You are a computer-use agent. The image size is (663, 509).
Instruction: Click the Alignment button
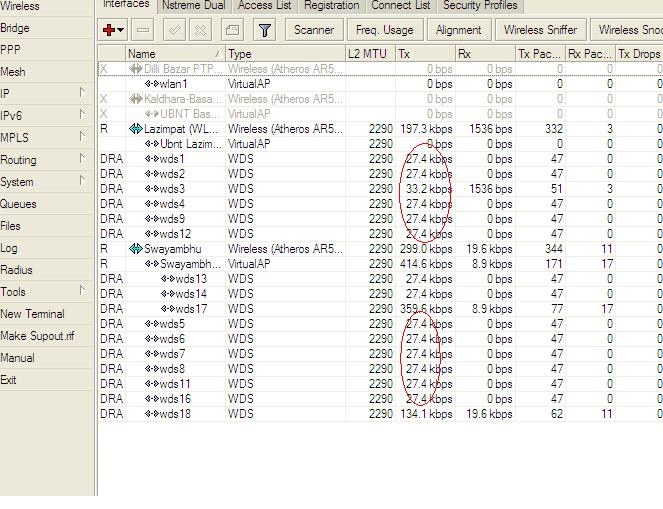tap(459, 30)
